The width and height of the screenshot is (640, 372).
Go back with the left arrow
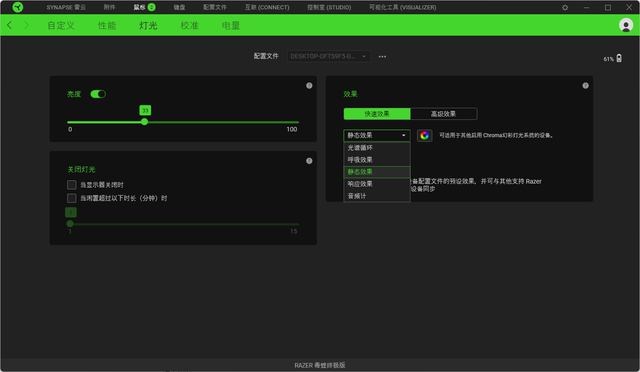coord(9,25)
